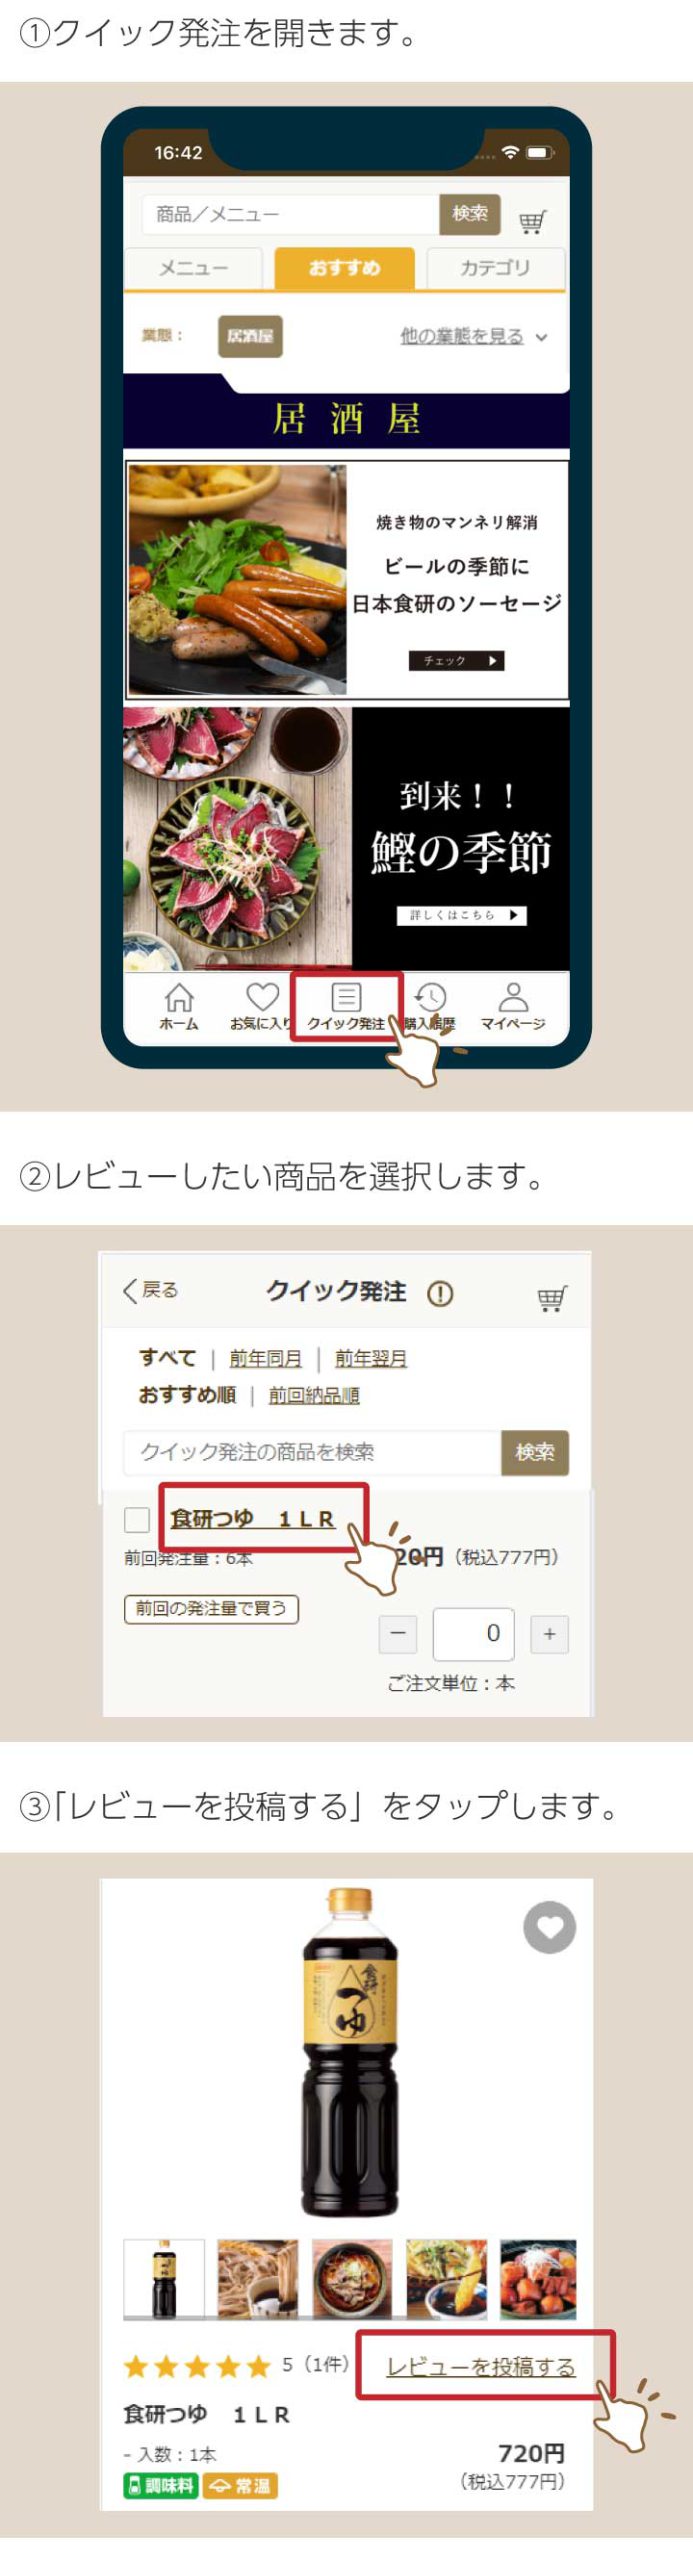The height and width of the screenshot is (2560, 693).
Task: Expand the 他の業態を見る dropdown
Action: click(474, 336)
